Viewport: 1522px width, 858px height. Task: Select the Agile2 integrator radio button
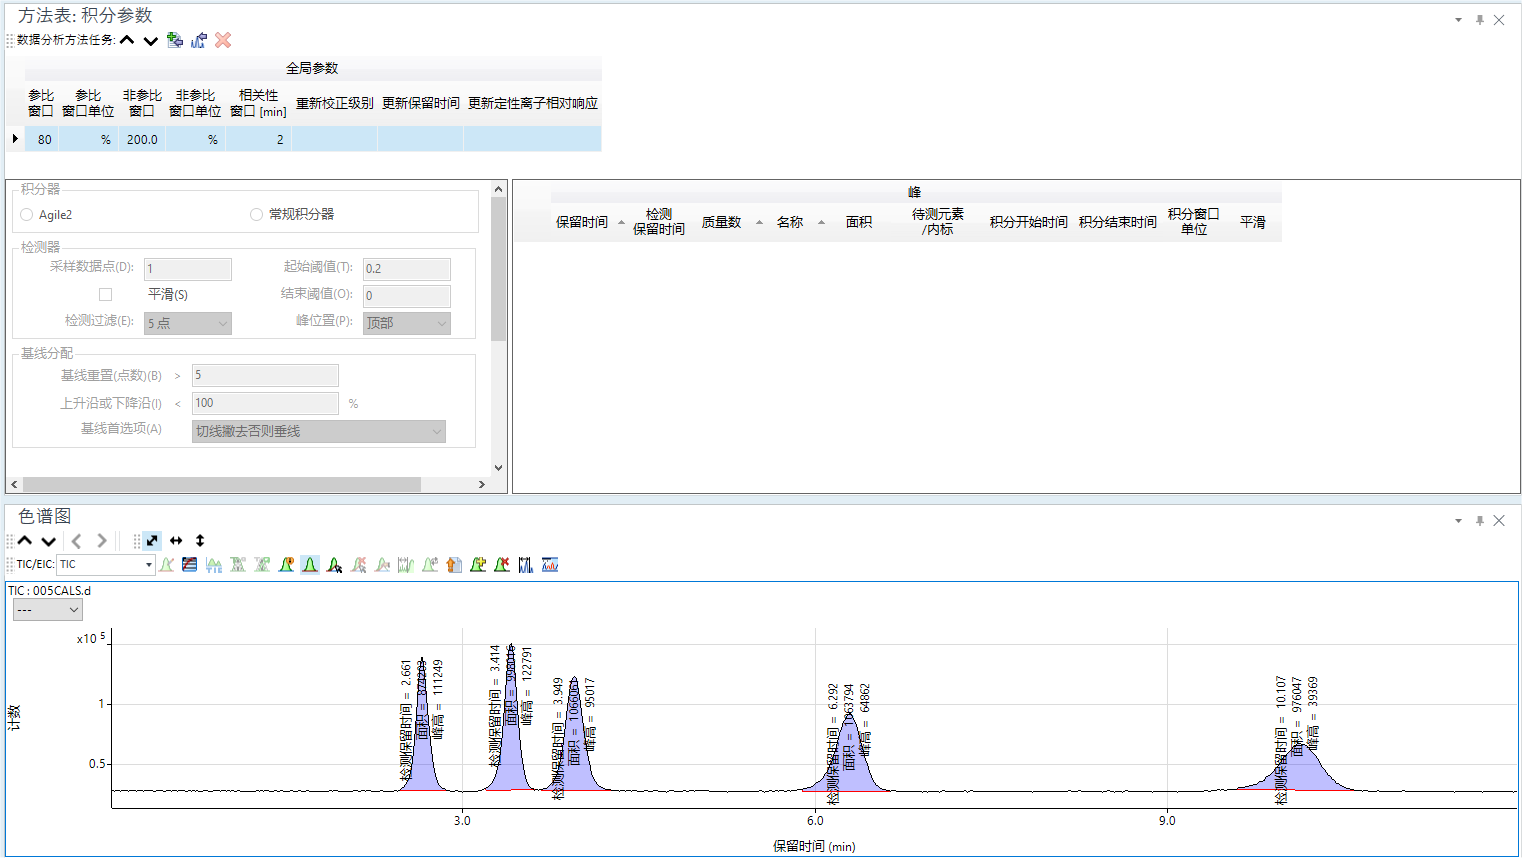point(27,215)
